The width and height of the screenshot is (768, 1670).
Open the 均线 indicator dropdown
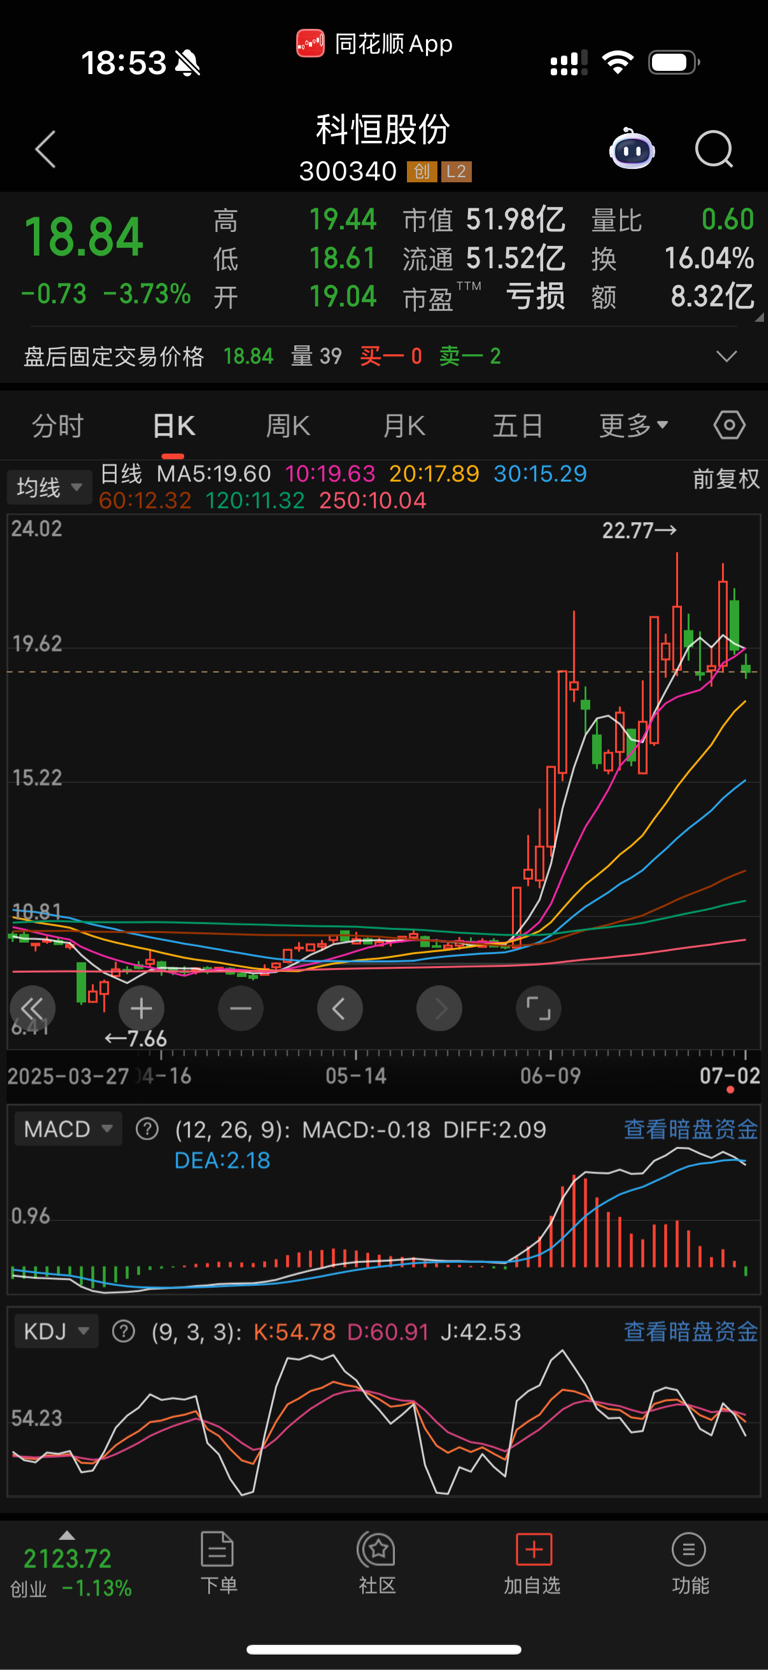pyautogui.click(x=49, y=488)
